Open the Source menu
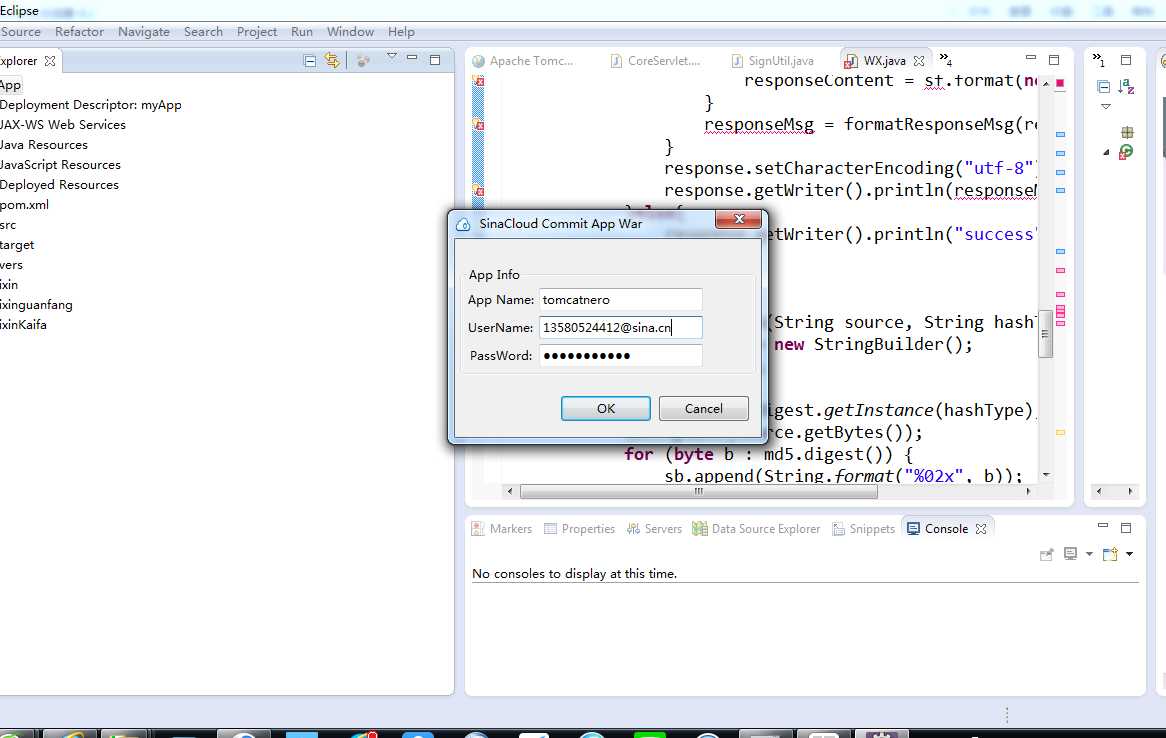The width and height of the screenshot is (1166, 738). click(20, 32)
